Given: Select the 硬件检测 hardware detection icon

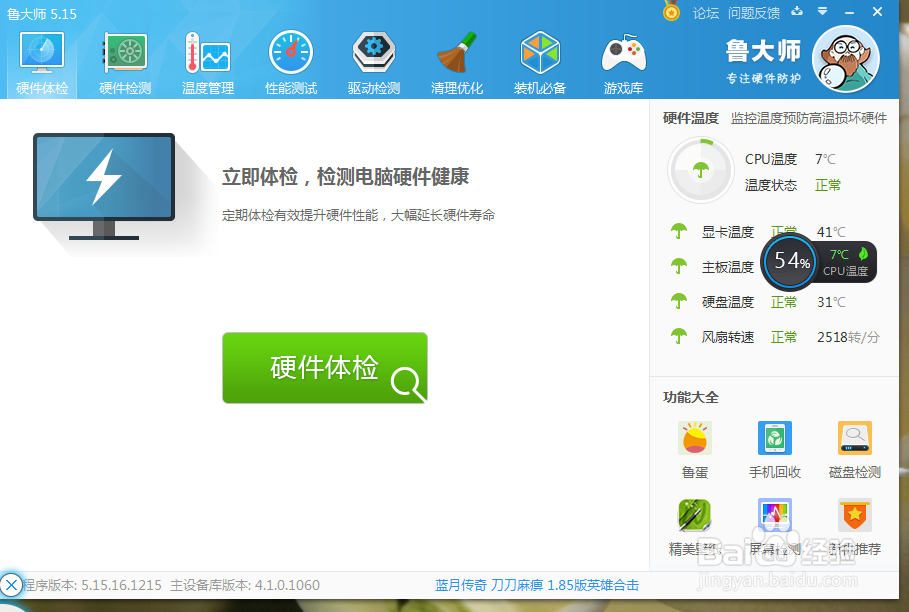Looking at the screenshot, I should pyautogui.click(x=124, y=60).
